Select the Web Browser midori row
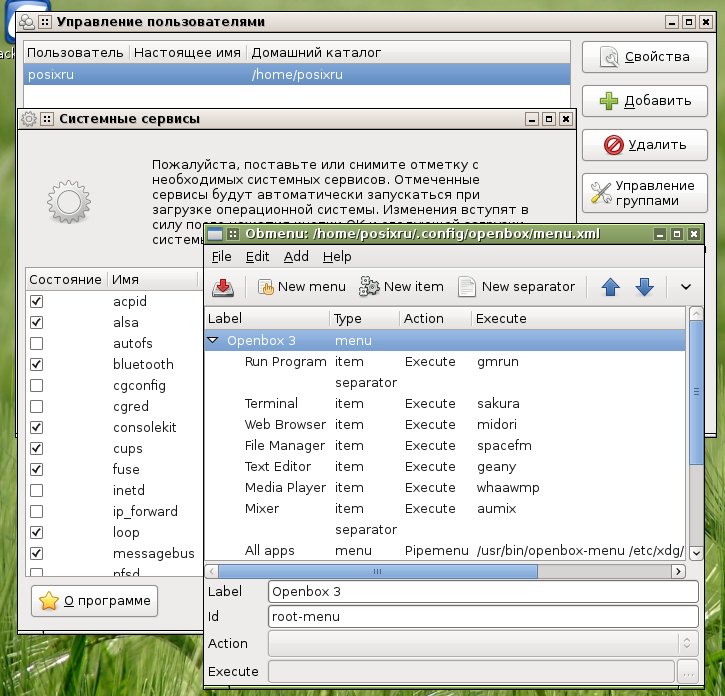725x696 pixels. 444,425
